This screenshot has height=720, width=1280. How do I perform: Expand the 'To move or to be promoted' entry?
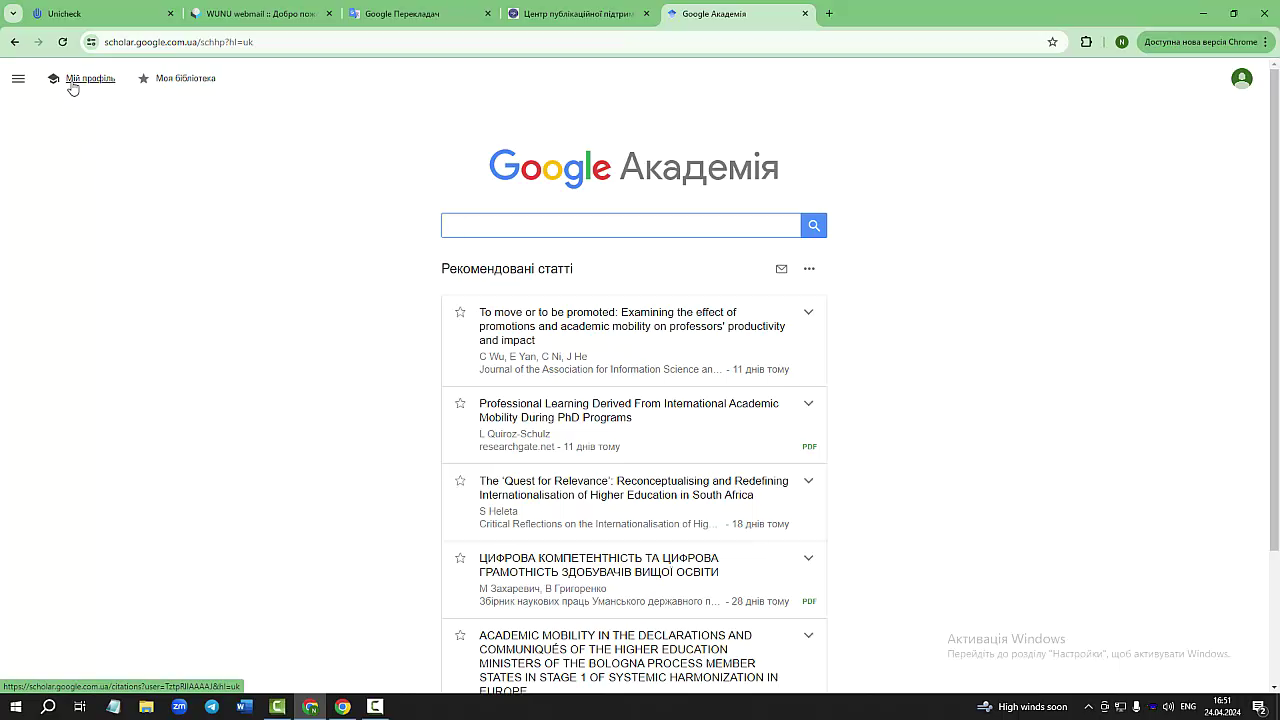pos(808,312)
